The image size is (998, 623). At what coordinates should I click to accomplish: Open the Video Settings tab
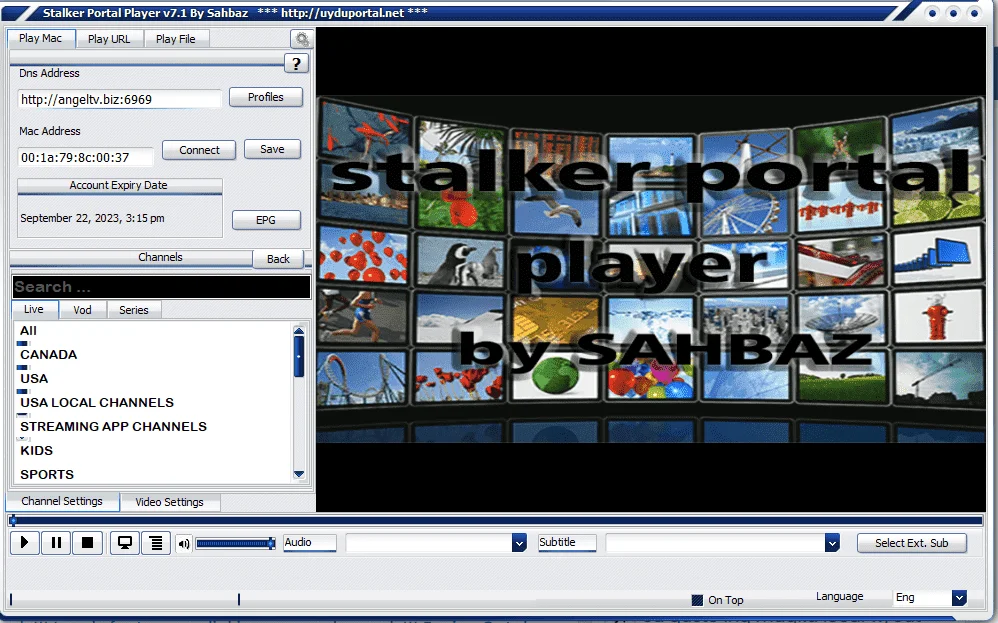coord(169,502)
